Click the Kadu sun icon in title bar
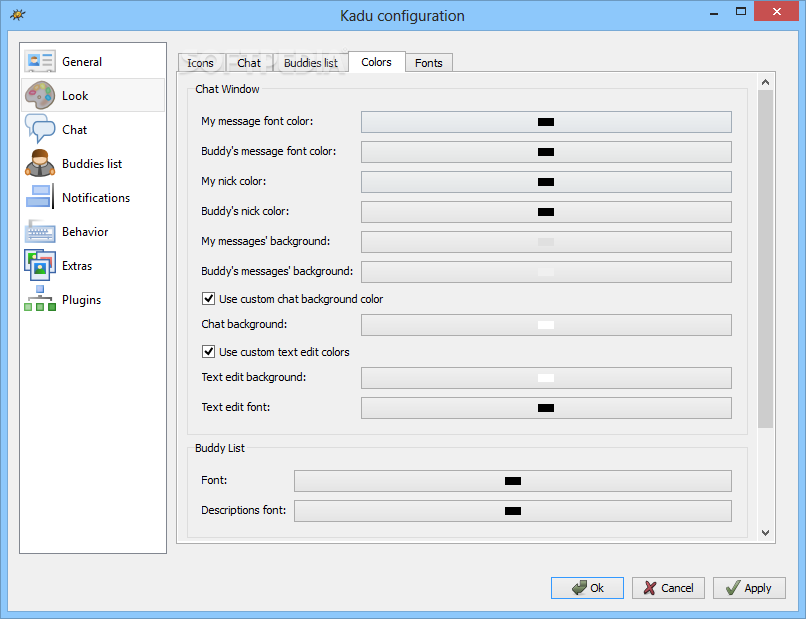Image resolution: width=806 pixels, height=619 pixels. coord(17,14)
